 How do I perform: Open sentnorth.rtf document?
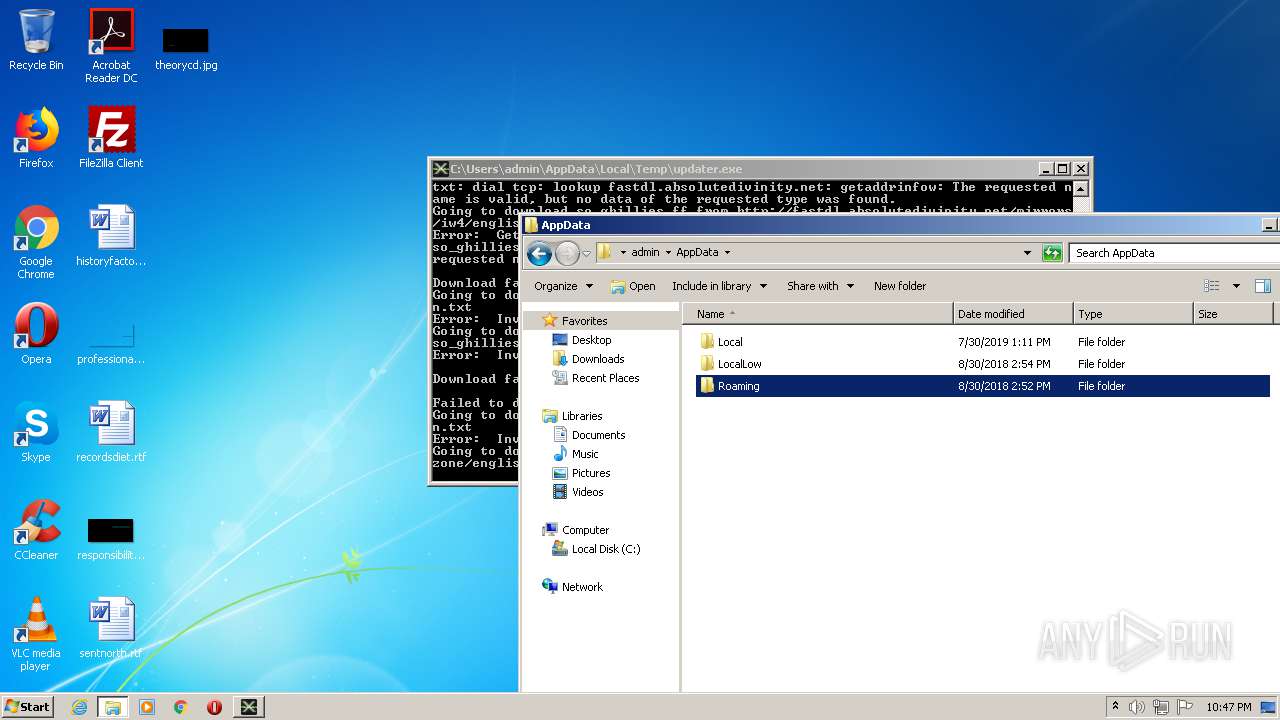(x=111, y=629)
